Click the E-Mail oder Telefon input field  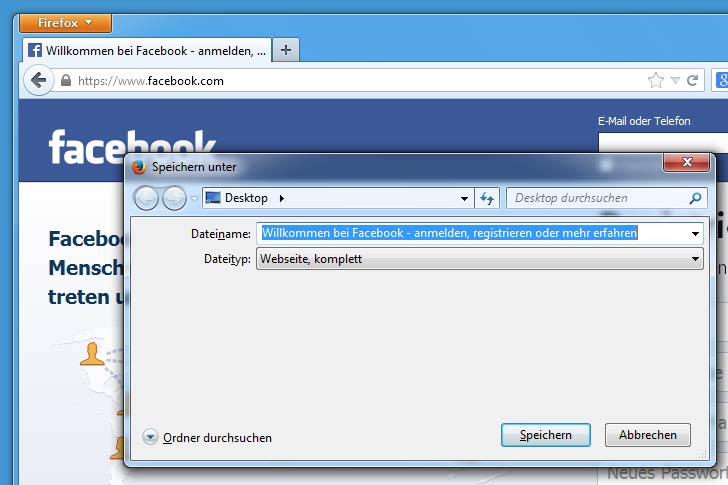663,142
